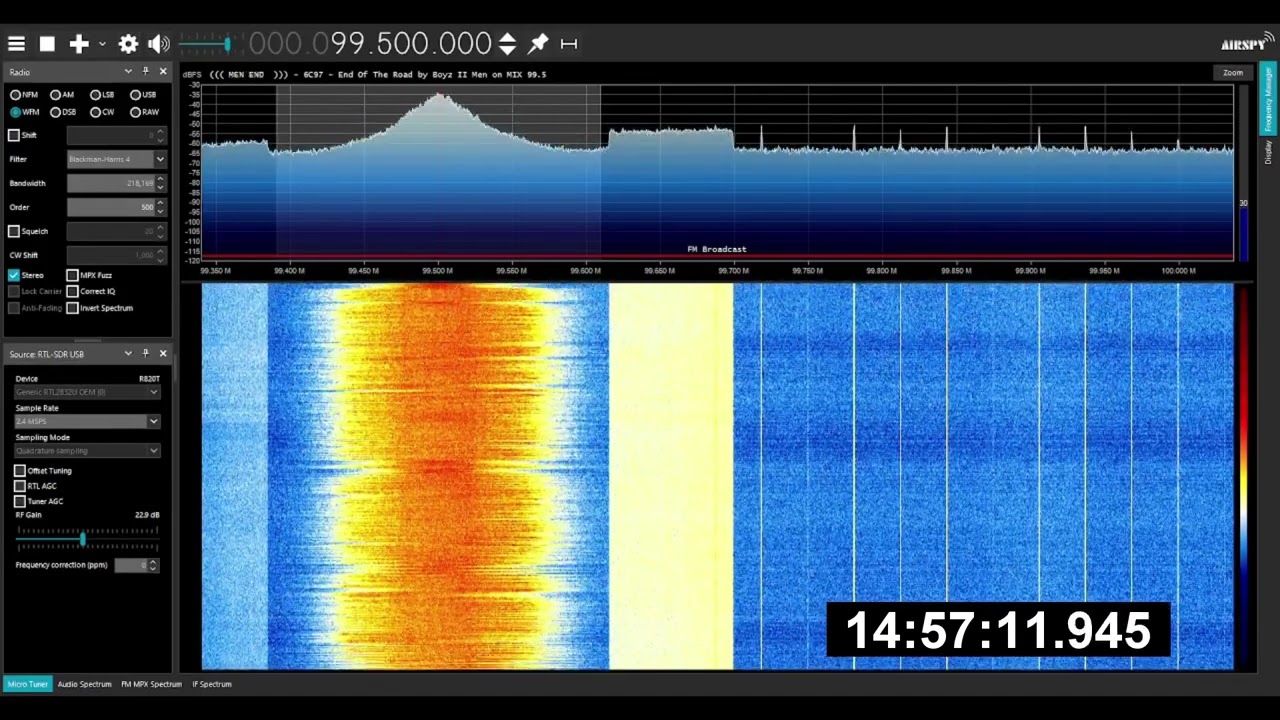Click the frequency up/down arrows icon
This screenshot has height=720, width=1280.
click(507, 44)
